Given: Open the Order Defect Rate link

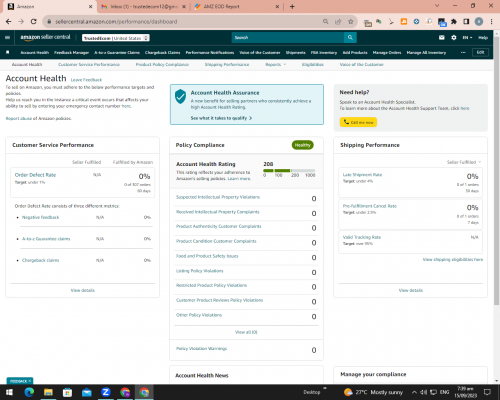Looking at the screenshot, I should (35, 175).
